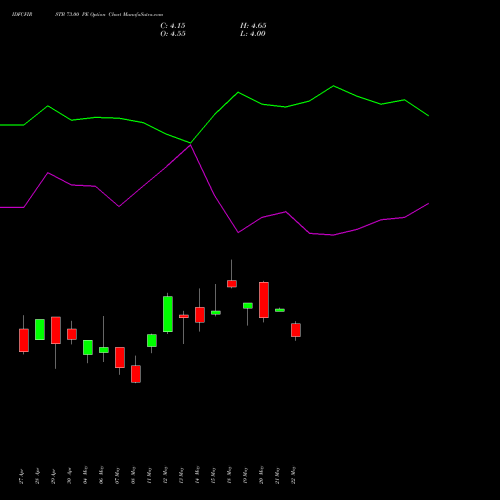500x500 pixels.
Task: Select the 06 May green candlestick
Action: [x=104, y=350]
